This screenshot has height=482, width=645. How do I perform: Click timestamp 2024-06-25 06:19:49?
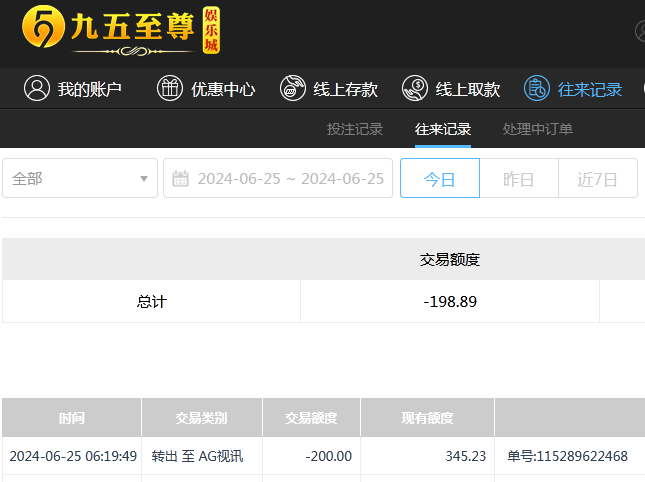(x=73, y=456)
